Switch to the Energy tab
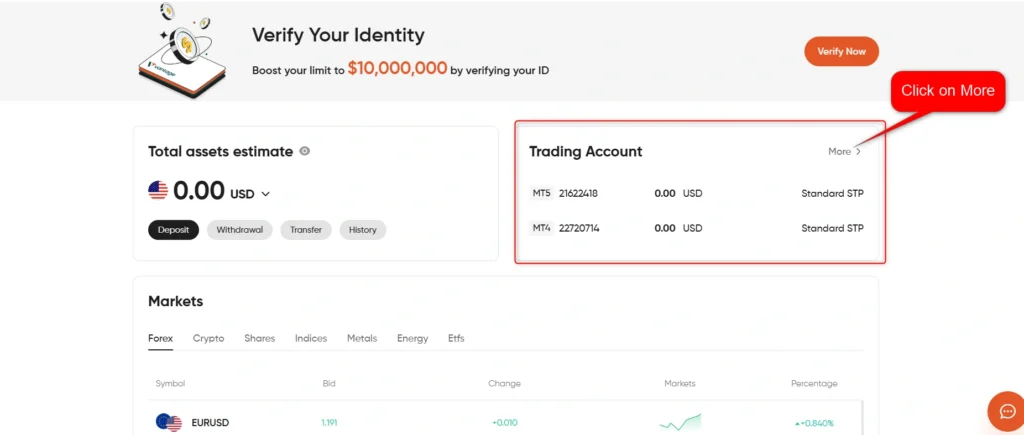The image size is (1024, 435). (413, 338)
